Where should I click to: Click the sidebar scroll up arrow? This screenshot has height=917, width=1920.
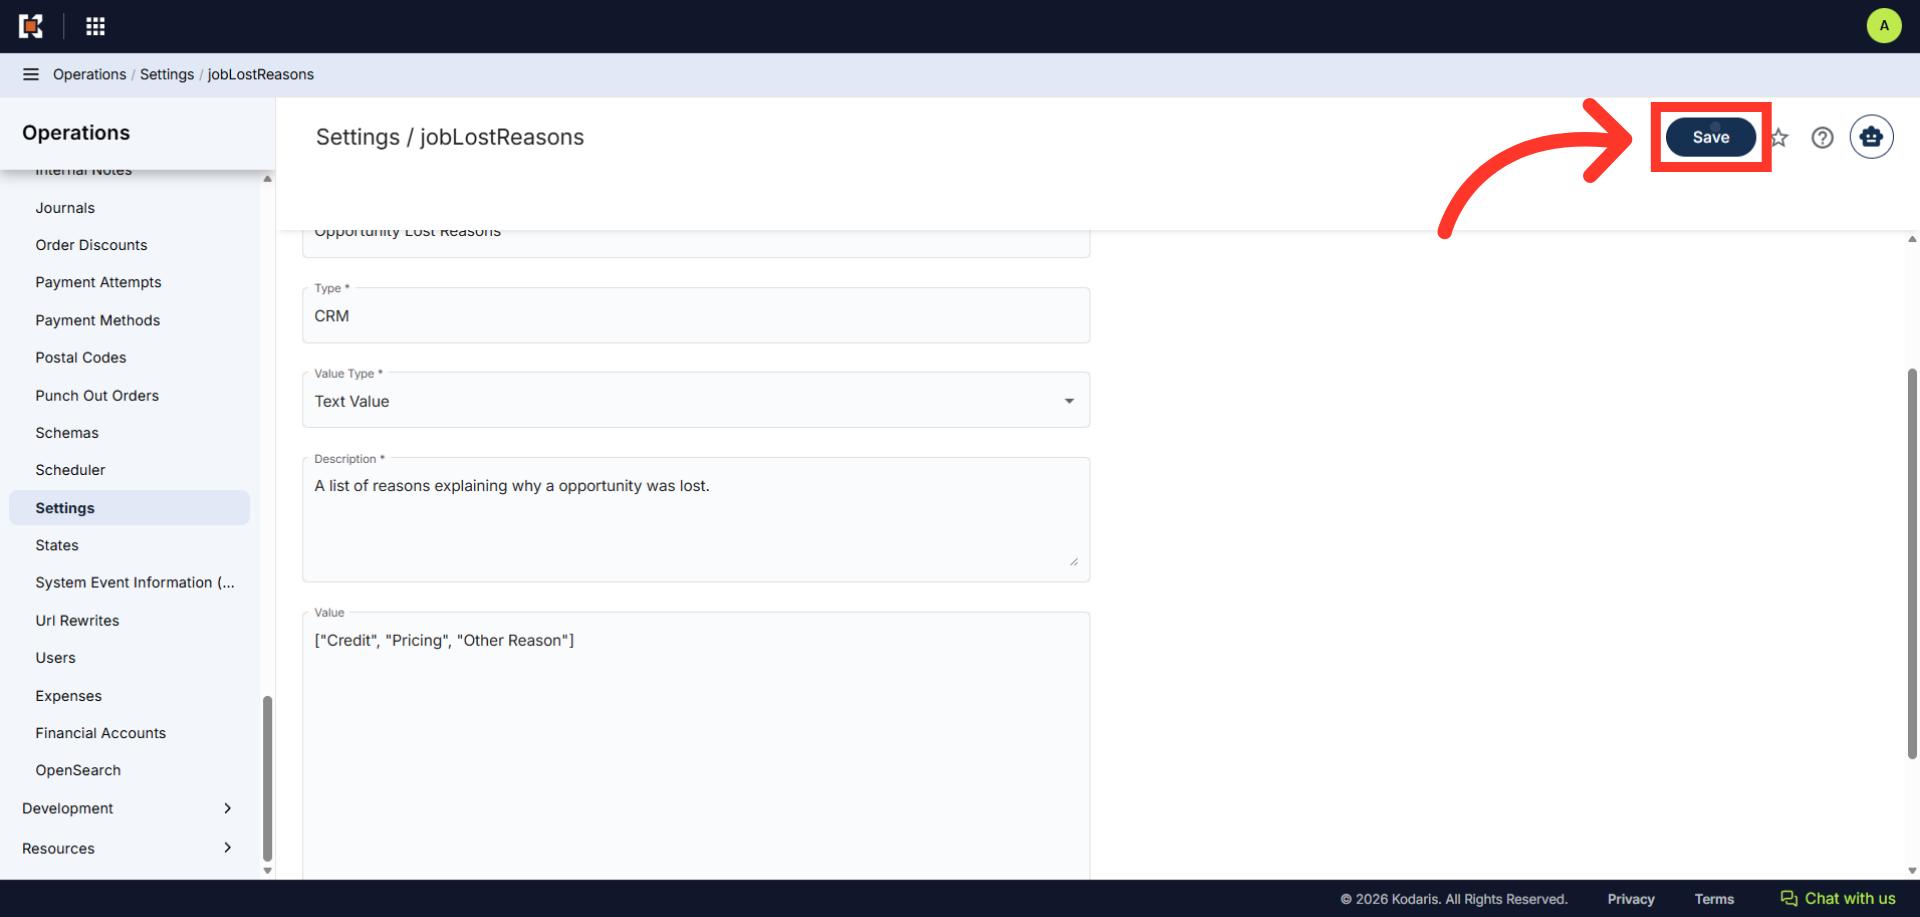pyautogui.click(x=267, y=178)
